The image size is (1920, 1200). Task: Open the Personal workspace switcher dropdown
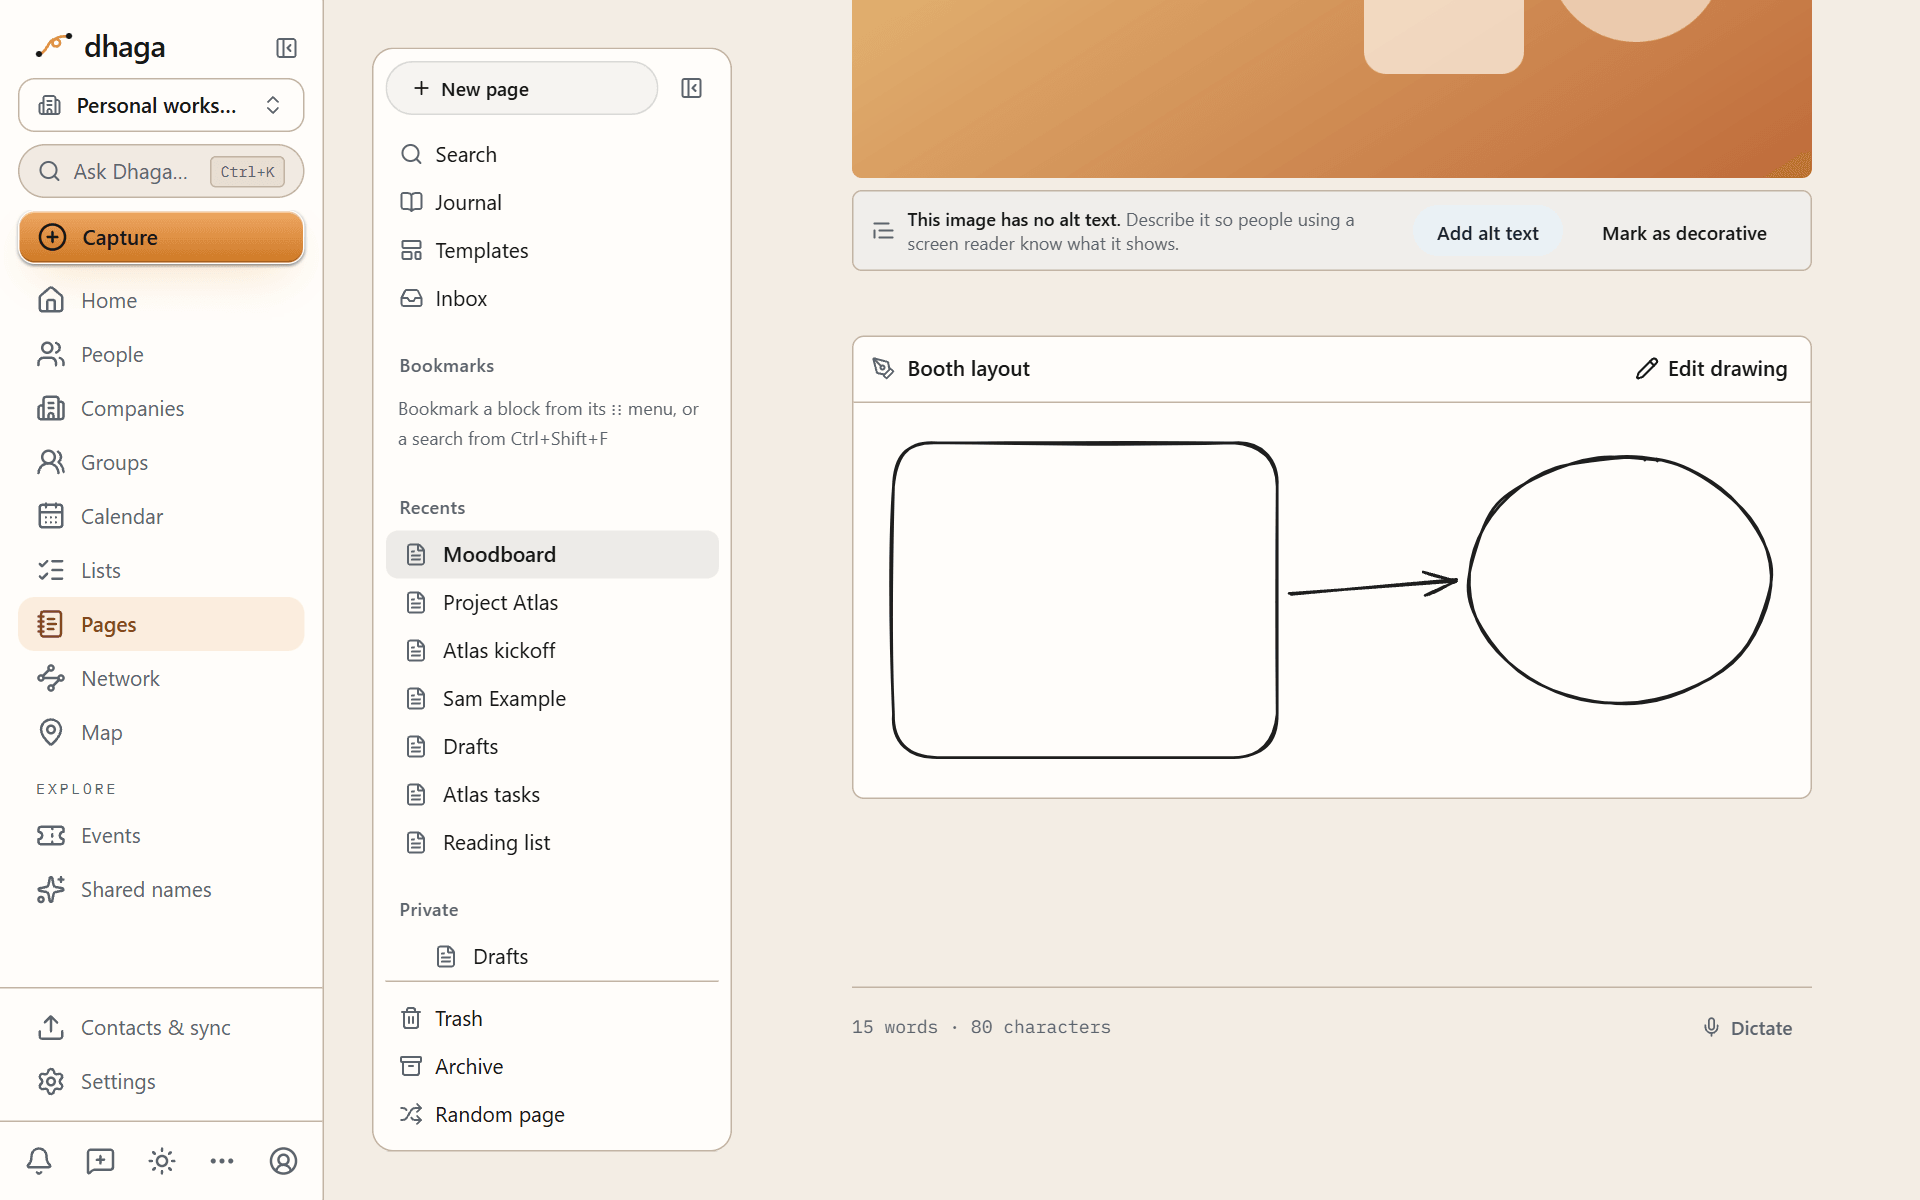[x=161, y=105]
